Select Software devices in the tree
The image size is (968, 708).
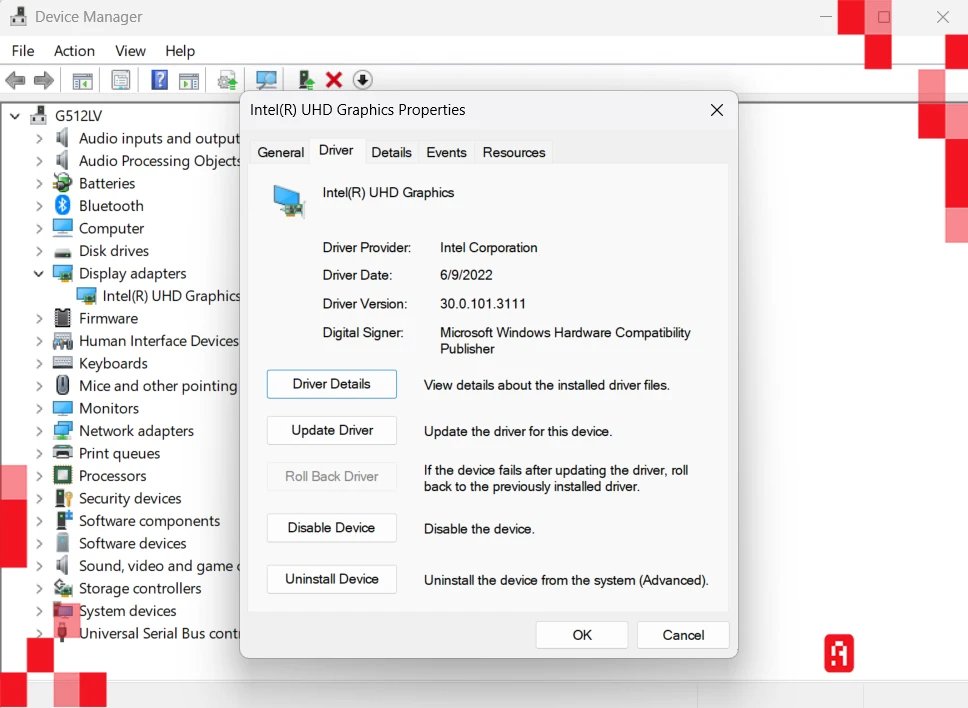(132, 543)
